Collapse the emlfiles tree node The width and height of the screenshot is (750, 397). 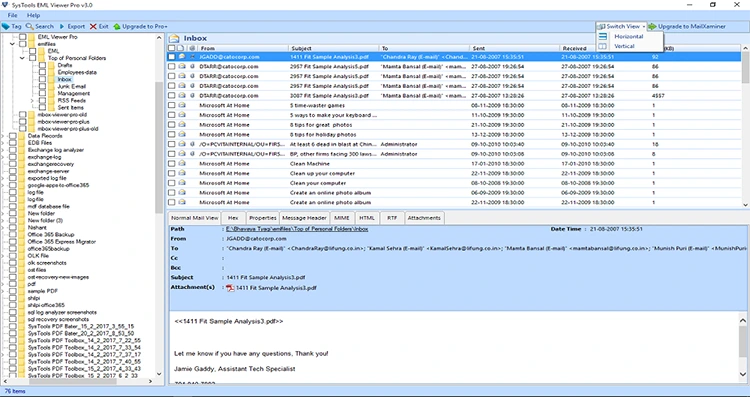click(12, 44)
